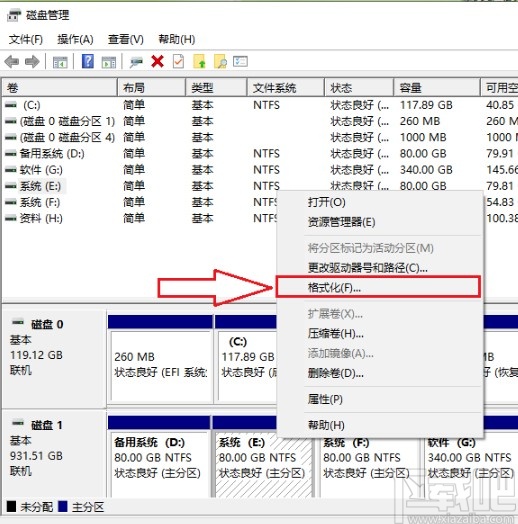Viewport: 518px width, 524px height.
Task: Select the (磁盘 0 磁盘分区 4) volume row
Action: (260, 137)
